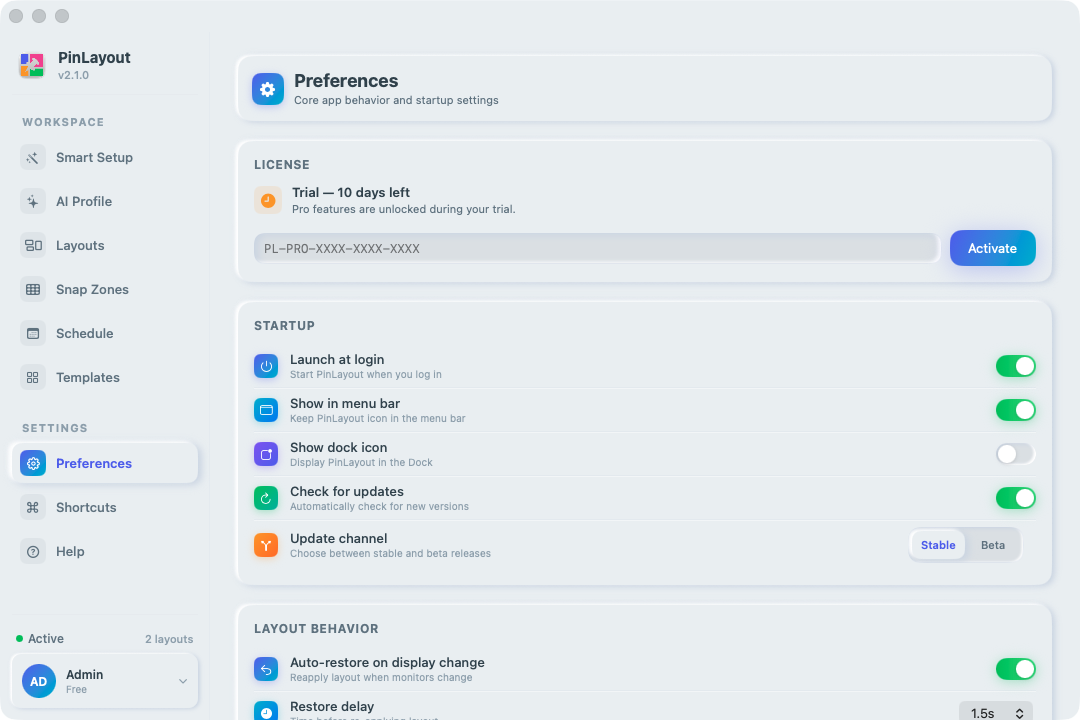Click the AD user avatar
This screenshot has width=1080, height=720.
(x=39, y=681)
